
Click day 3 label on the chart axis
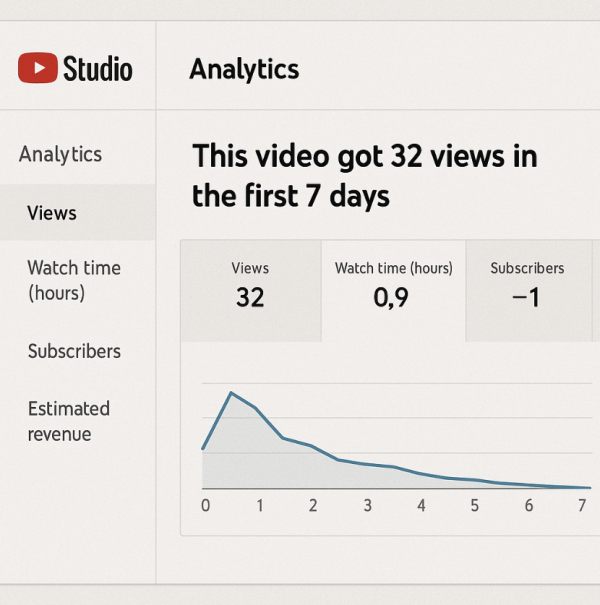point(367,506)
